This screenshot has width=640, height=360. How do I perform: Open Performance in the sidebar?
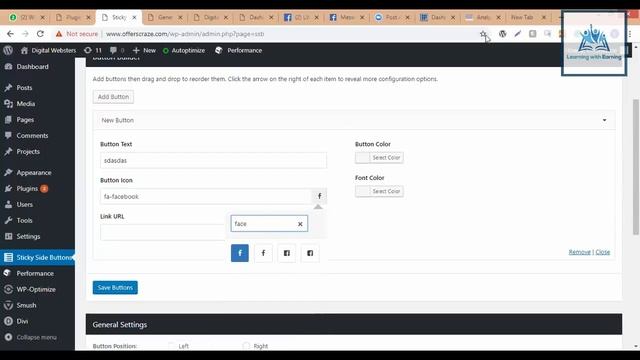(35, 273)
